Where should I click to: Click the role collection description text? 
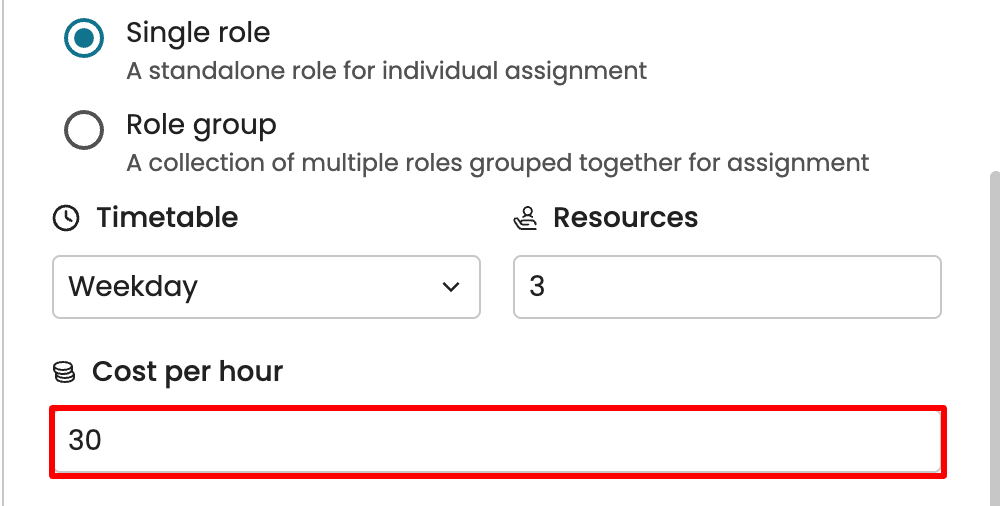(x=497, y=162)
